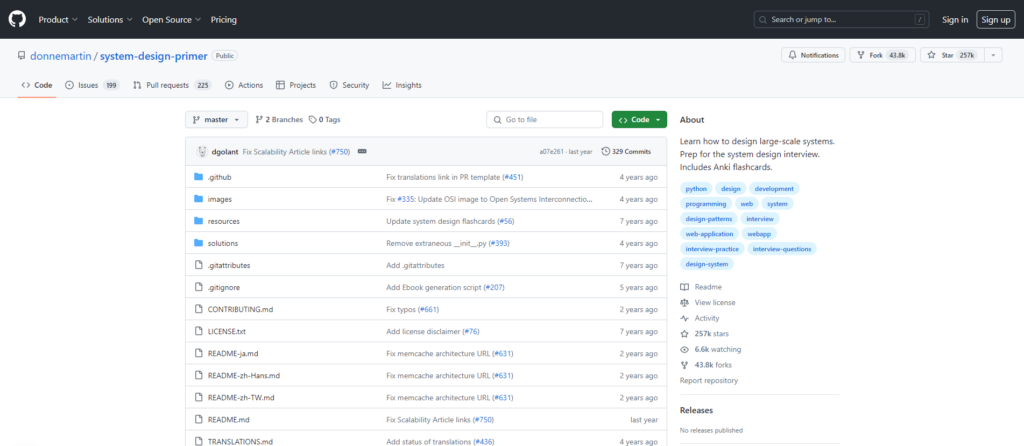Expand the master branch dropdown
Screen dimensions: 1024x446
(x=216, y=119)
